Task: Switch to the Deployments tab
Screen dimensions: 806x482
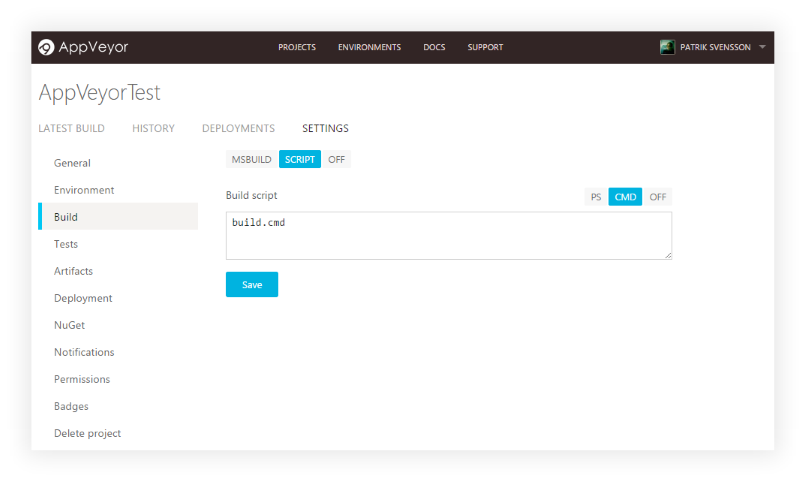Action: (x=239, y=128)
